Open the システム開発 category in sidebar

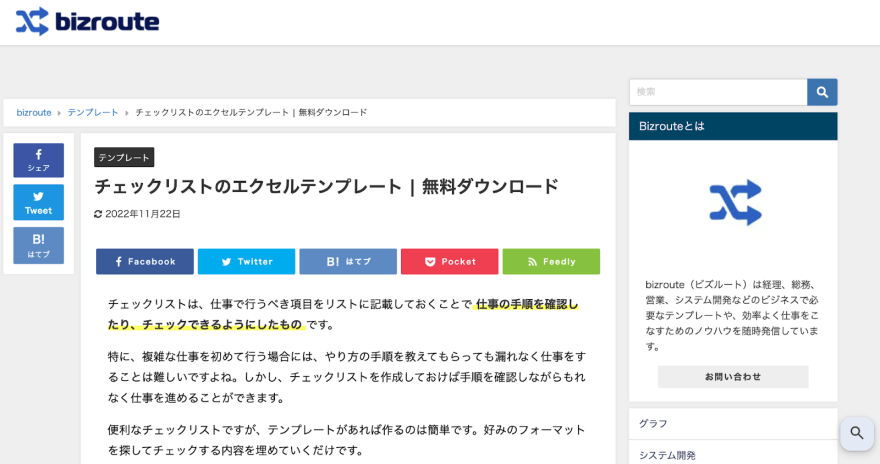[667, 455]
